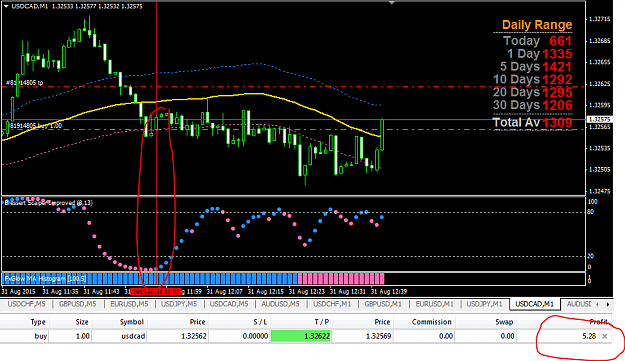Sort by the S / L column header
Image resolution: width=625 pixels, height=361 pixels.
point(260,322)
